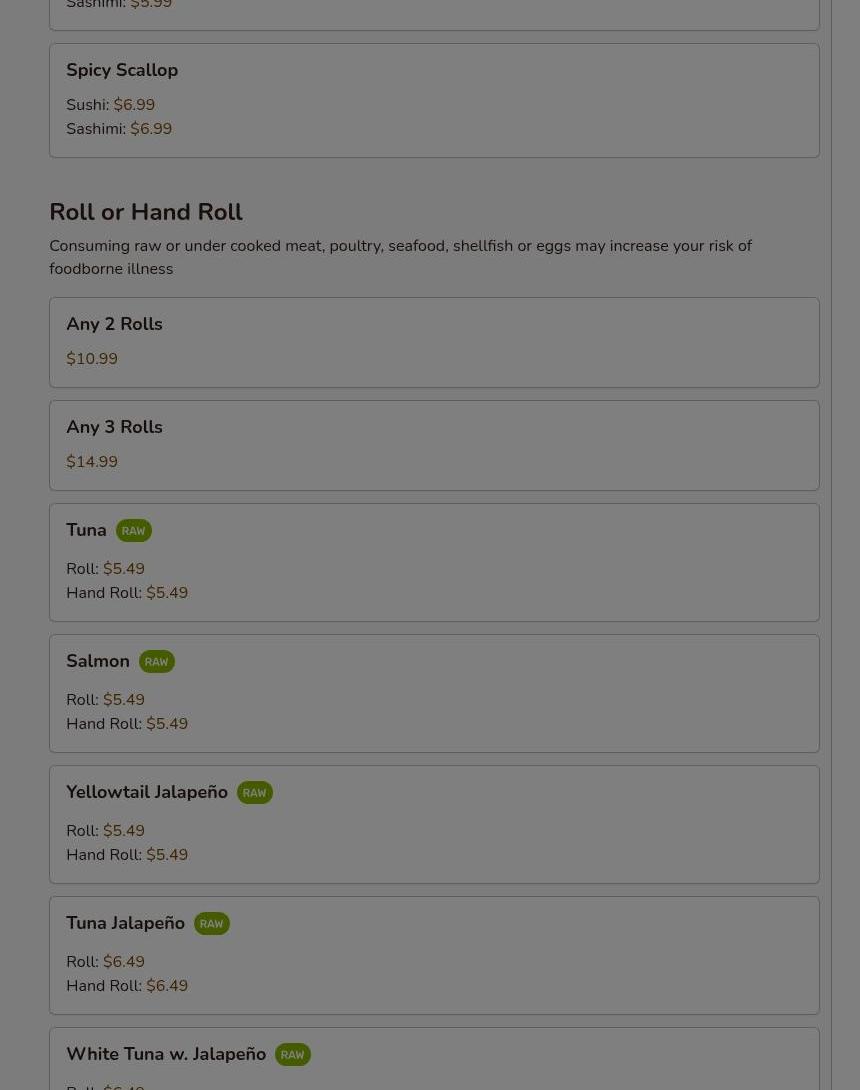860x1090 pixels.
Task: Click the Tuna Jalapeño RAW badge
Action: pyautogui.click(x=211, y=923)
